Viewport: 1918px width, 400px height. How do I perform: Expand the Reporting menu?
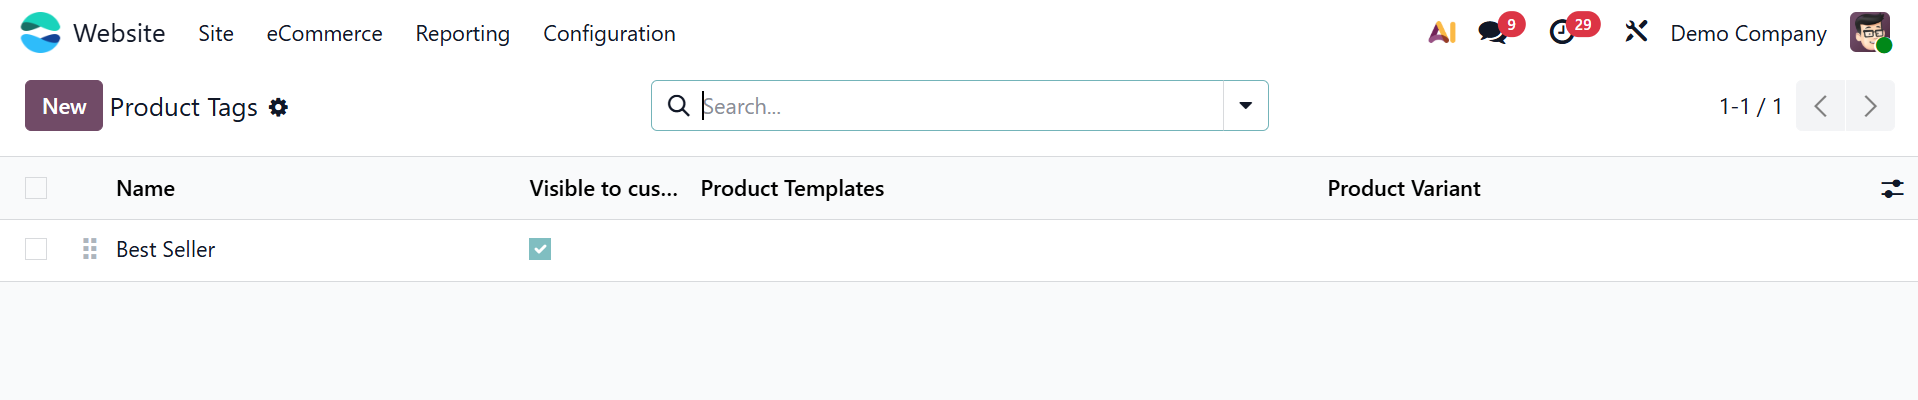[462, 33]
